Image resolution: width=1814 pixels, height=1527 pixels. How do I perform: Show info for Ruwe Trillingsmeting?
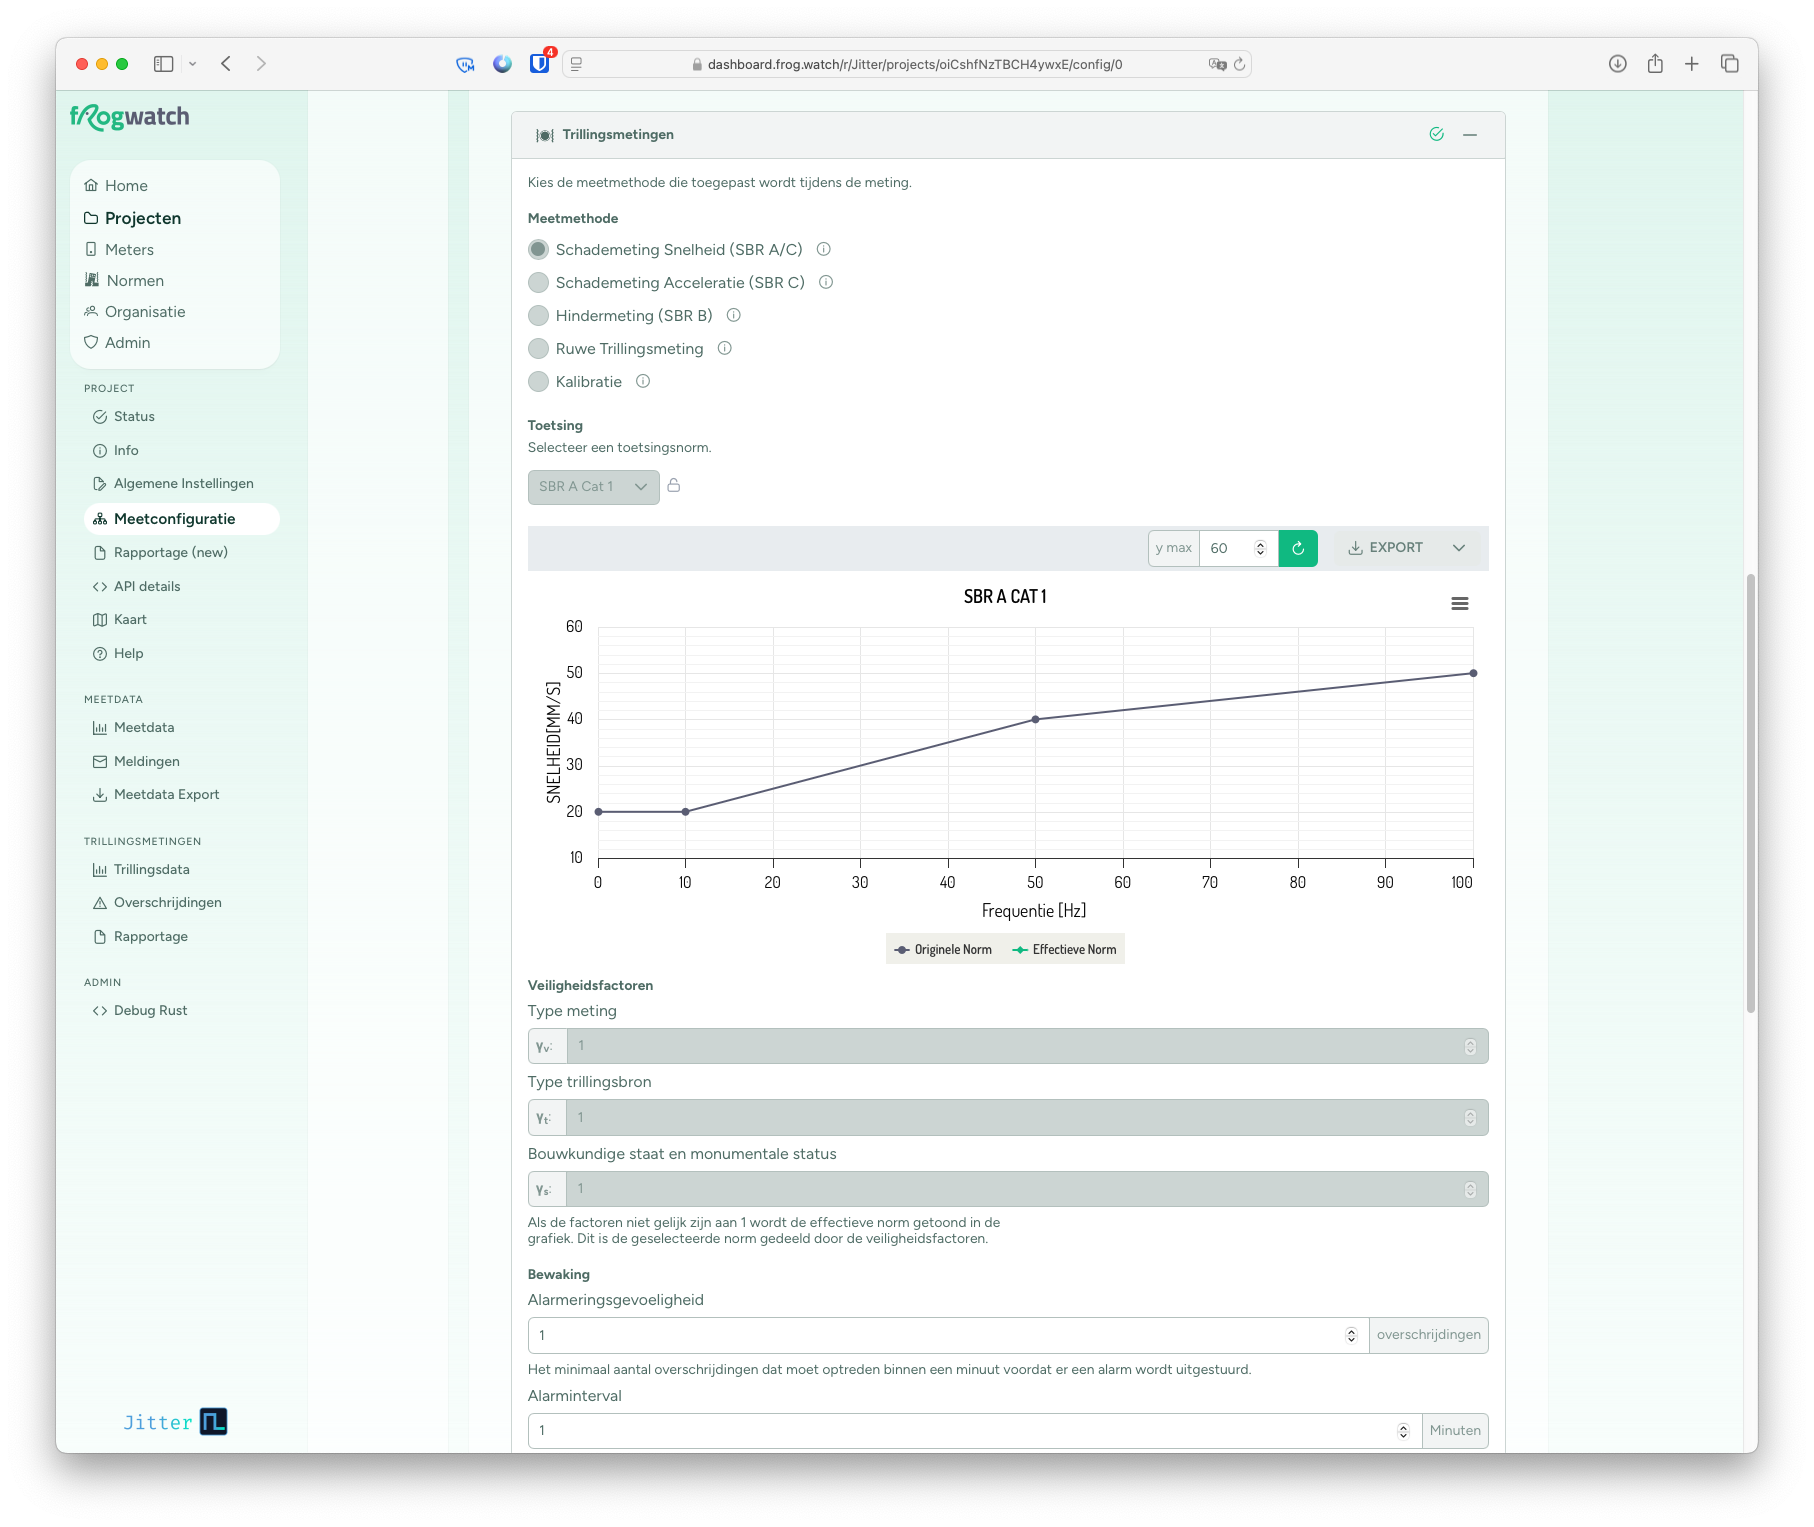(725, 348)
